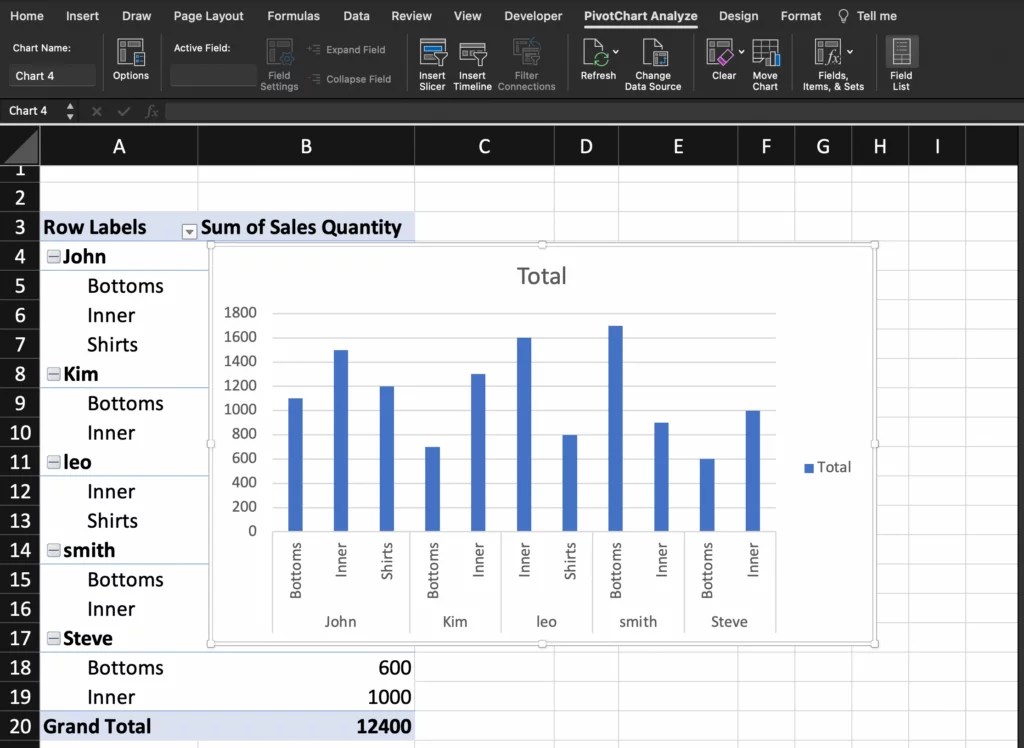Open the Clear dropdown menu
Viewport: 1024px width, 748px height.
click(741, 51)
